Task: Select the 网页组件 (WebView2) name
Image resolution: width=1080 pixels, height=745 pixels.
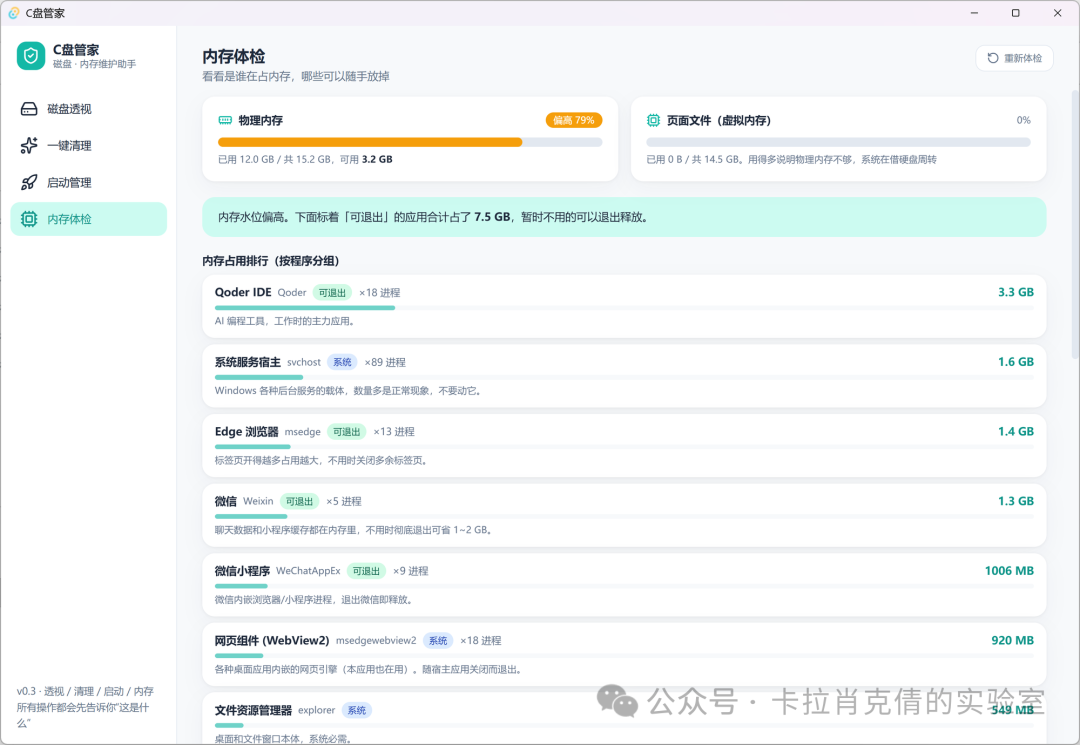Action: pos(272,640)
